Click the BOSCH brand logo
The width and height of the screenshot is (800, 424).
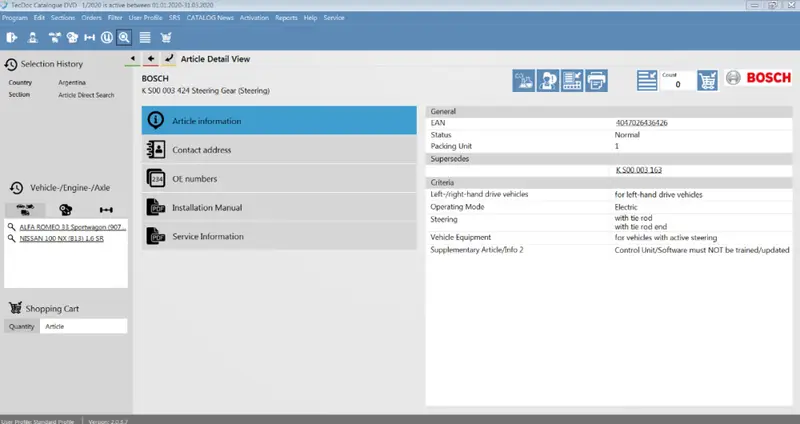pyautogui.click(x=758, y=78)
